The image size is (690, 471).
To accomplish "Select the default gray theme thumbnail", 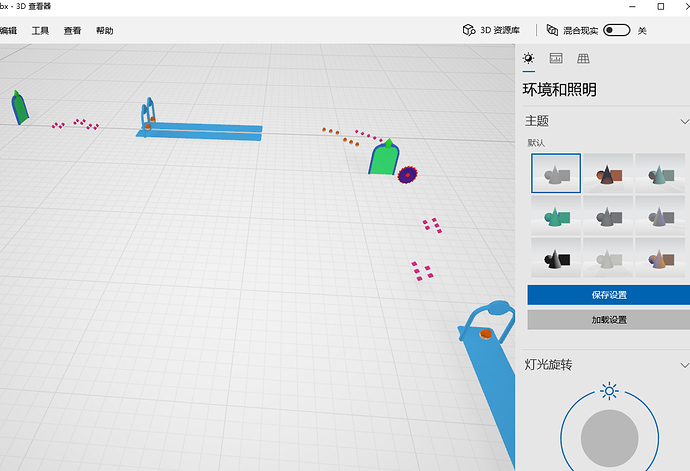I will tap(556, 173).
